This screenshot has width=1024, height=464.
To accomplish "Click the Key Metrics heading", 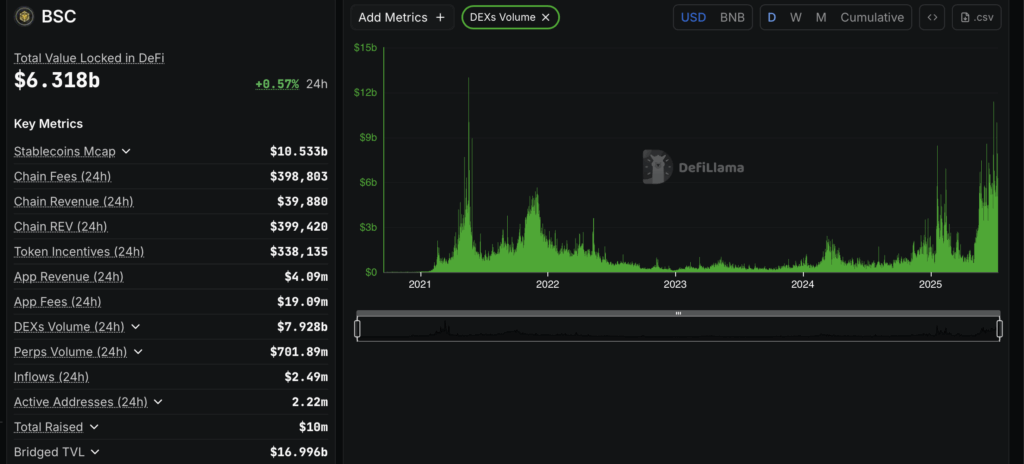I will pyautogui.click(x=48, y=124).
